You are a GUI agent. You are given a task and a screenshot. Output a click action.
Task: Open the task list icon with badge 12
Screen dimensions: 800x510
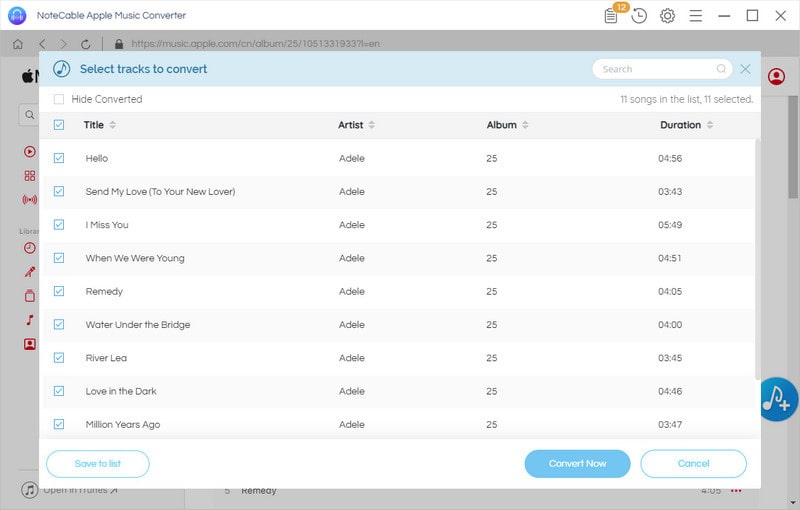click(612, 16)
